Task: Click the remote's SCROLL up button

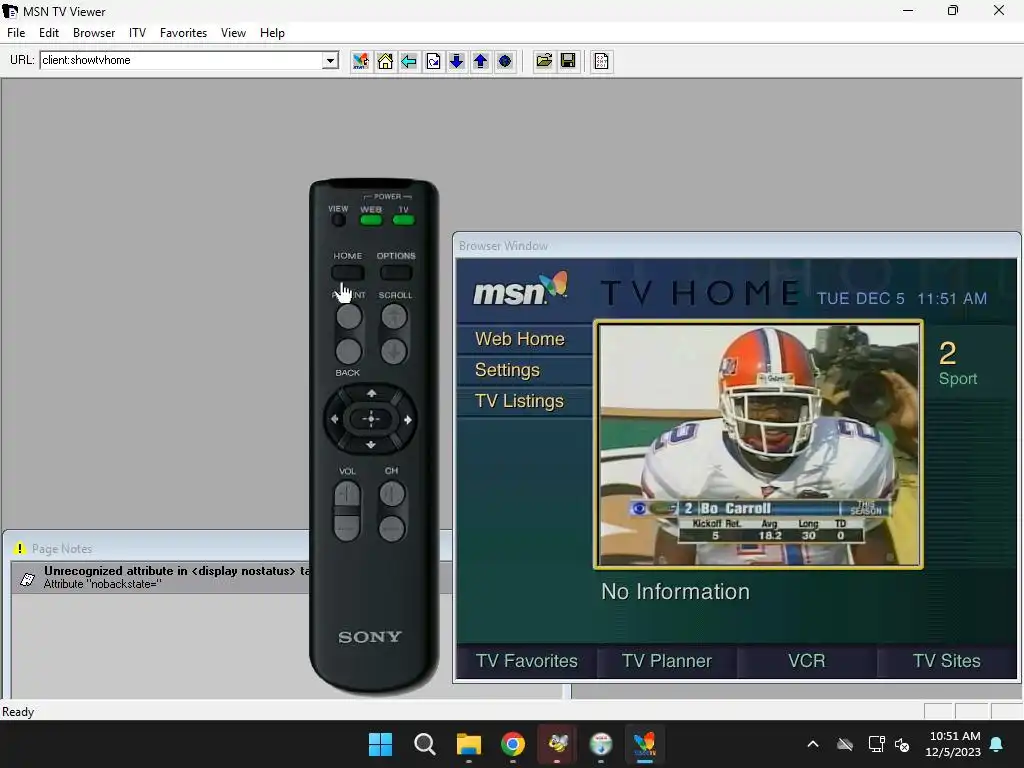Action: pos(394,317)
